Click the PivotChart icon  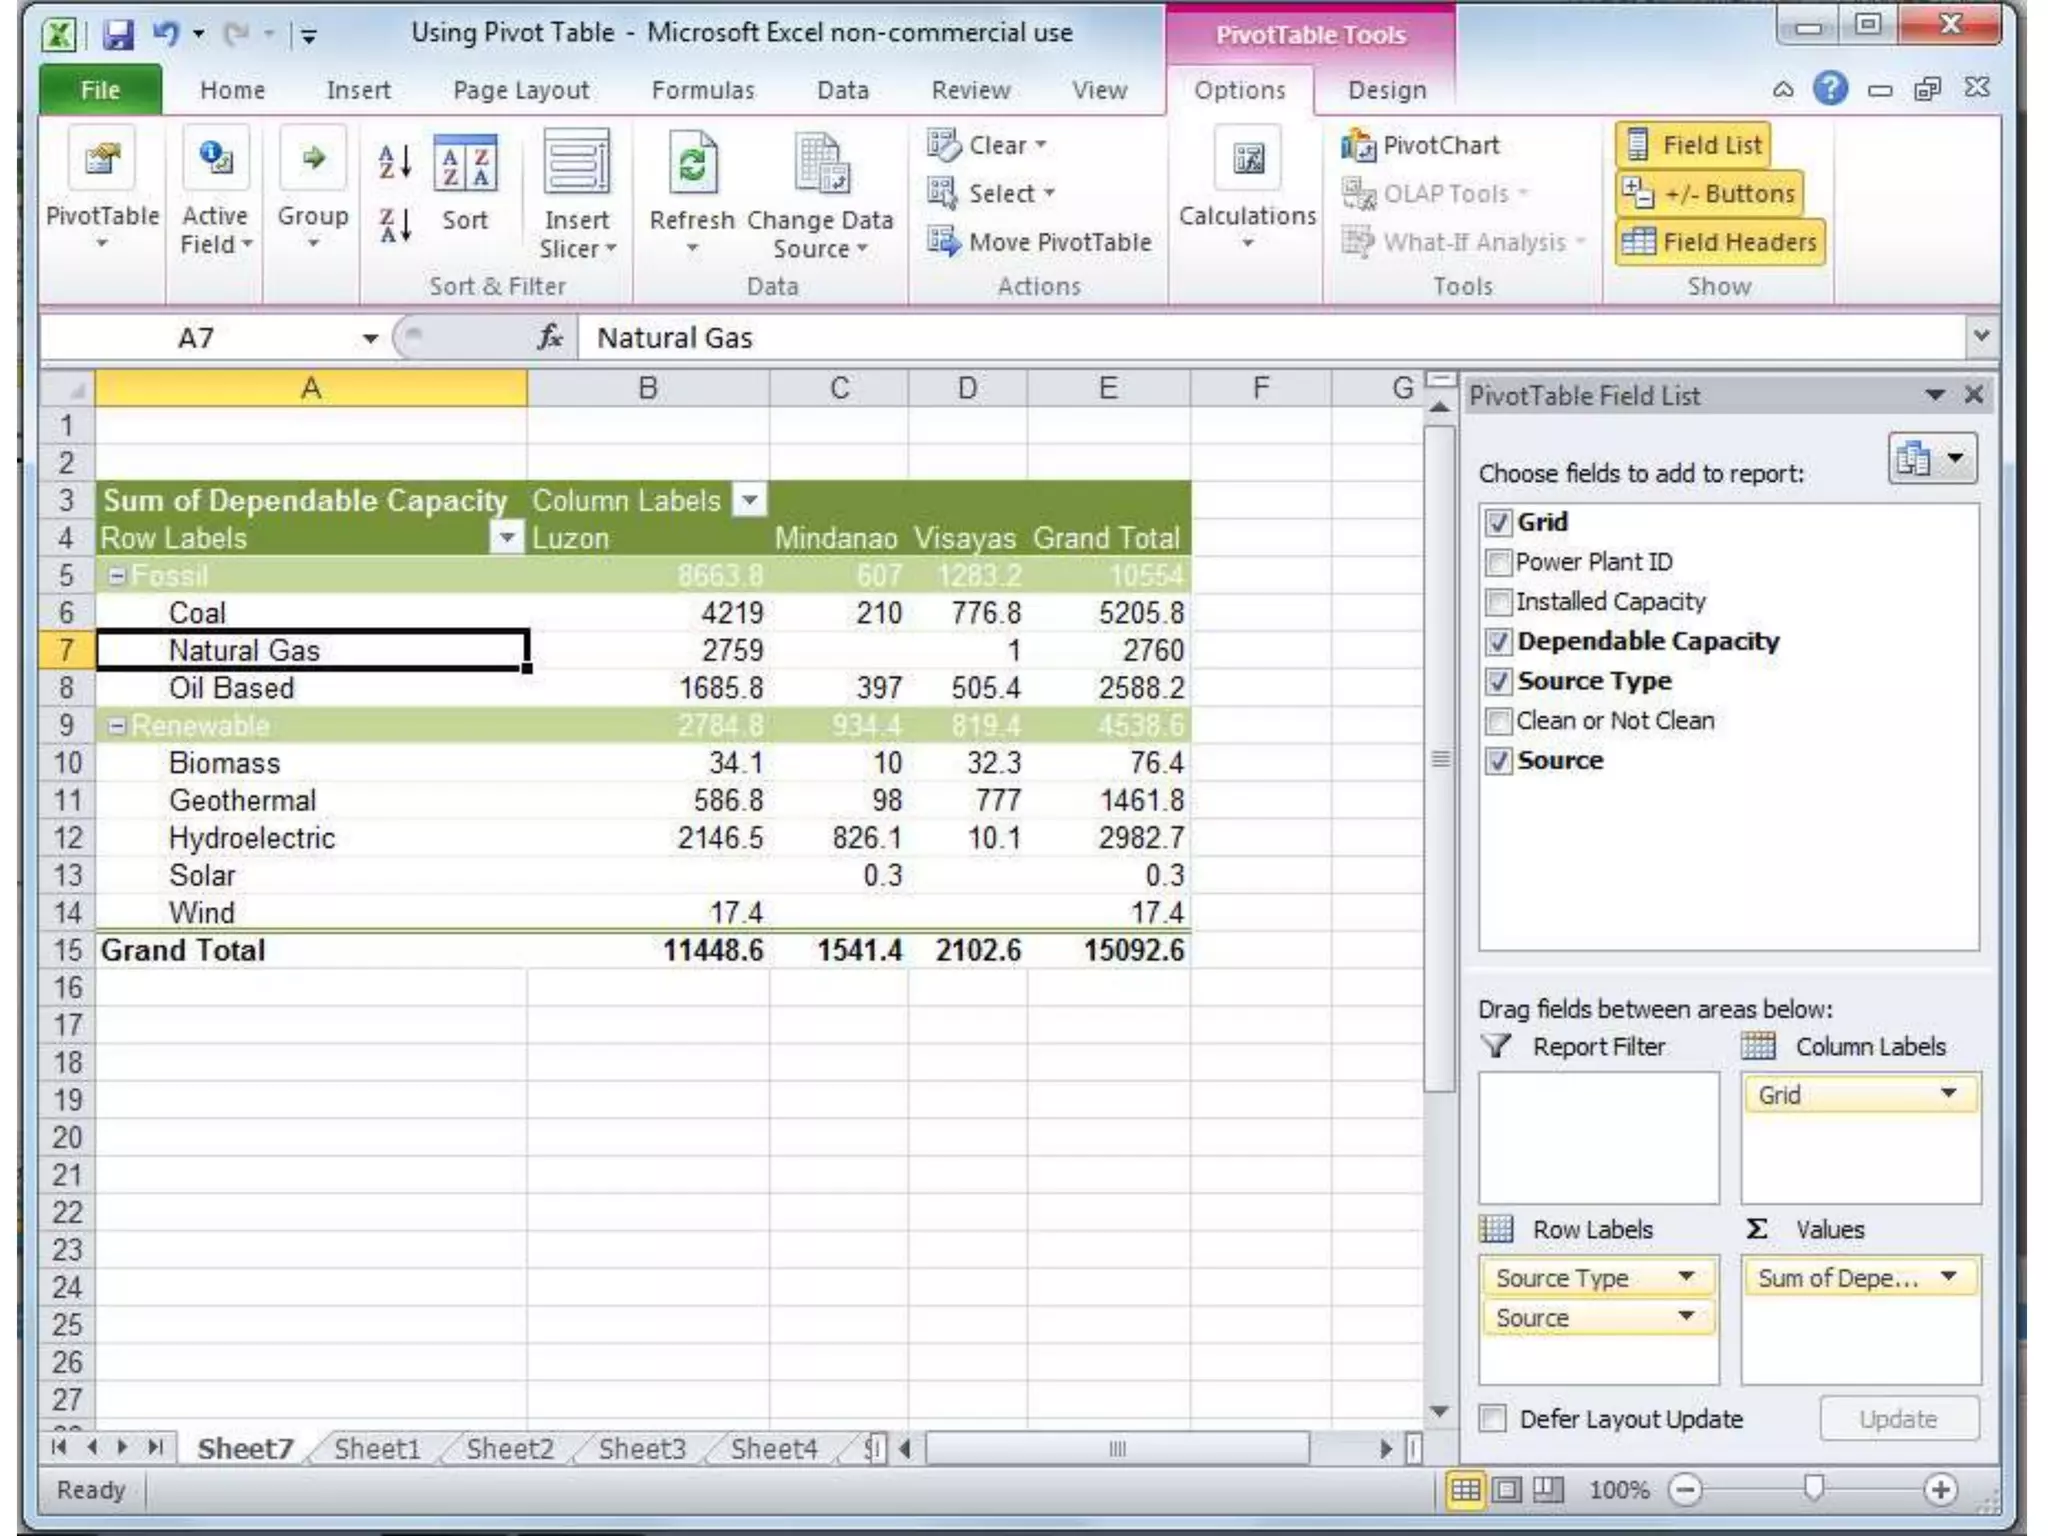[1358, 146]
